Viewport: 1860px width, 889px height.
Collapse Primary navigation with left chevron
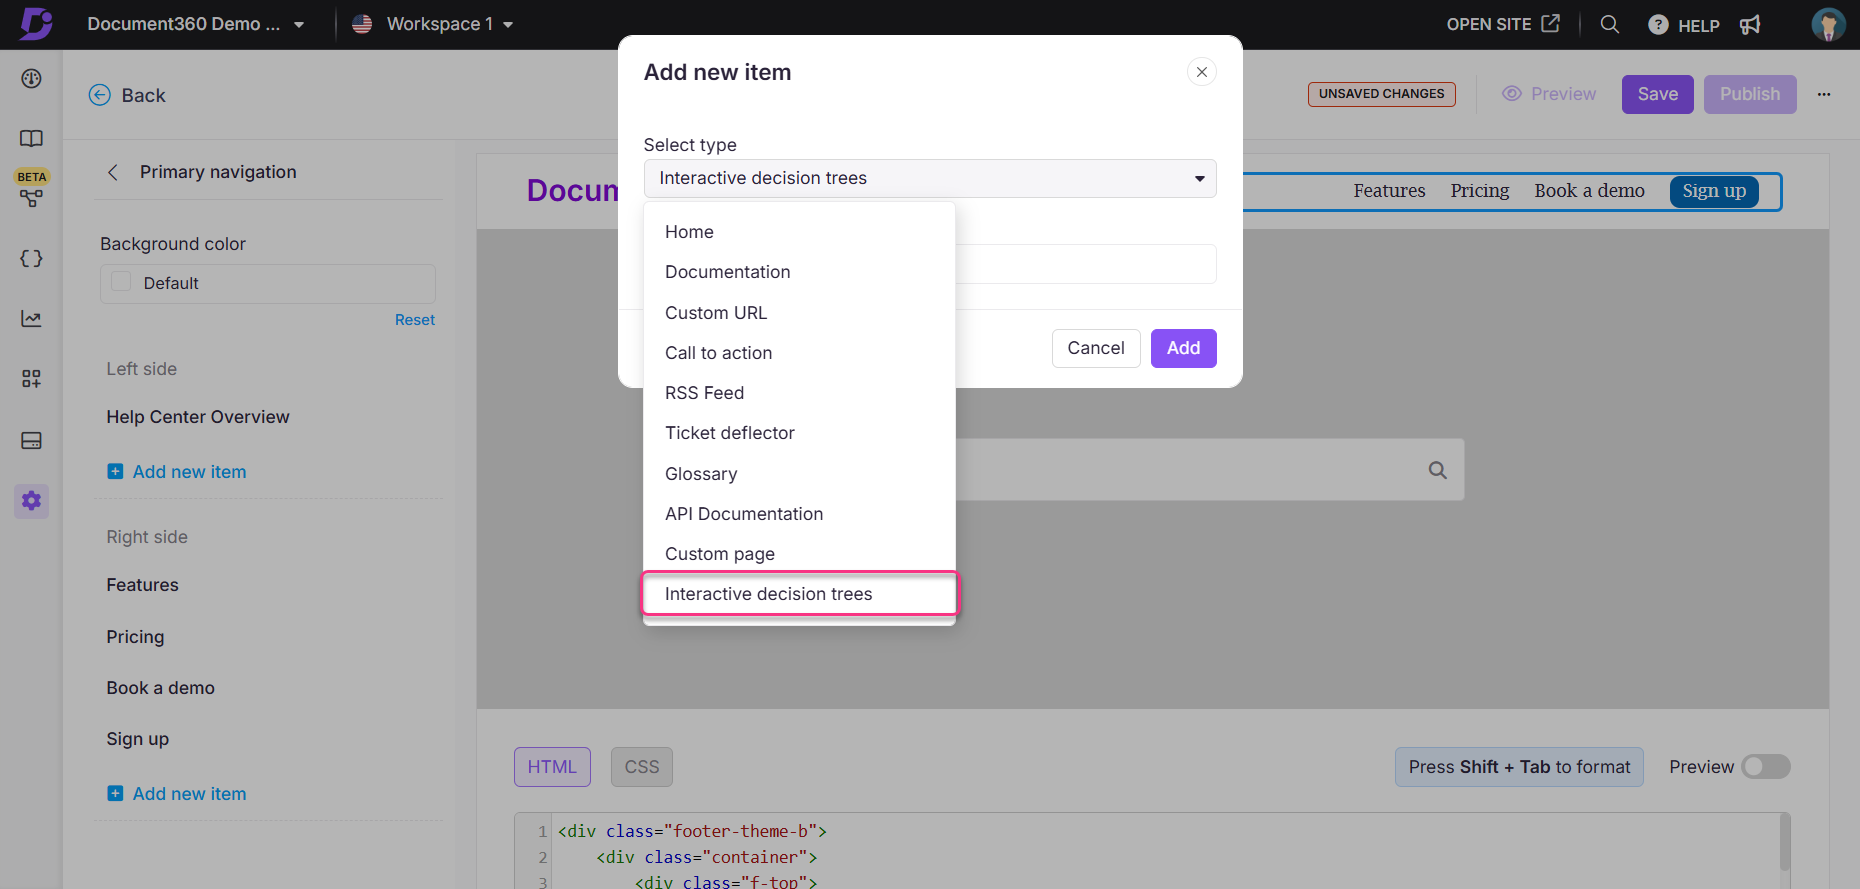pyautogui.click(x=113, y=172)
